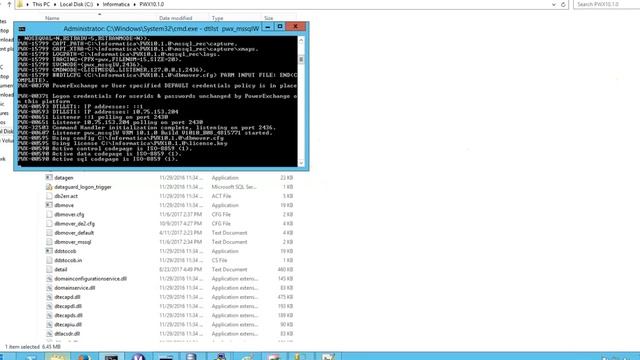640x360 pixels.
Task: Select the dbmover_mssql text document icon
Action: pos(49,242)
